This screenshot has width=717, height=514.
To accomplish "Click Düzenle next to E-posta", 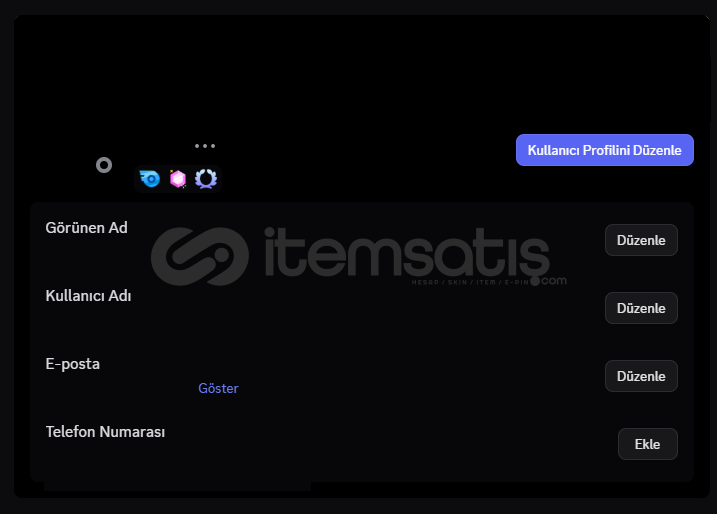I will click(x=641, y=376).
